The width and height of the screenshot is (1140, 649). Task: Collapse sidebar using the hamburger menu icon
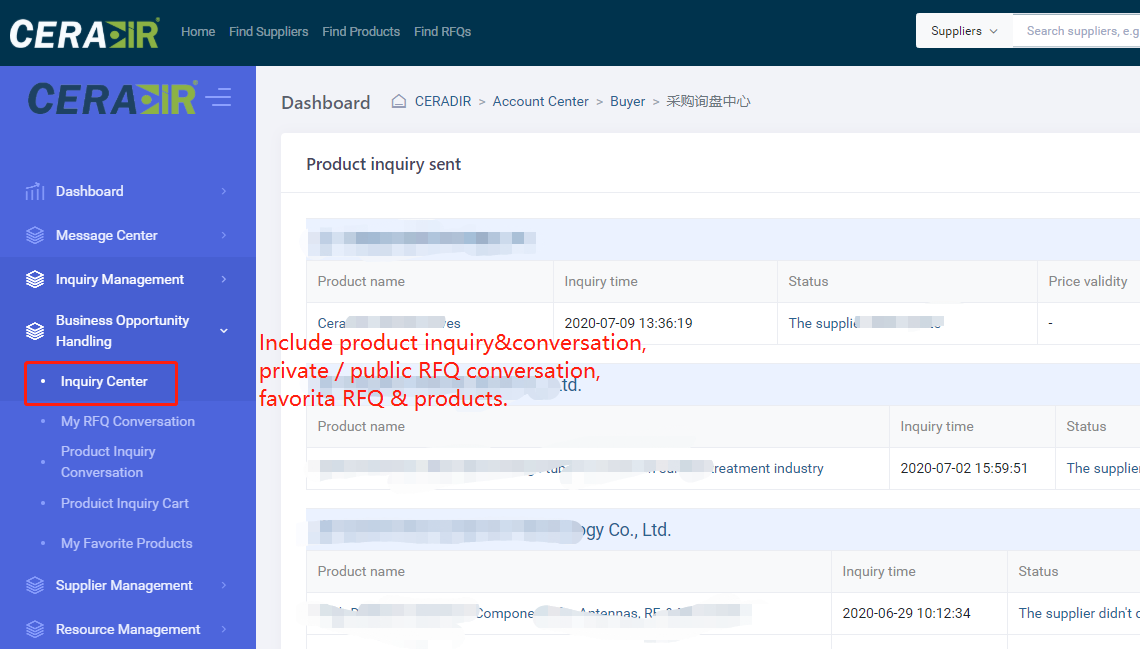coord(218,97)
